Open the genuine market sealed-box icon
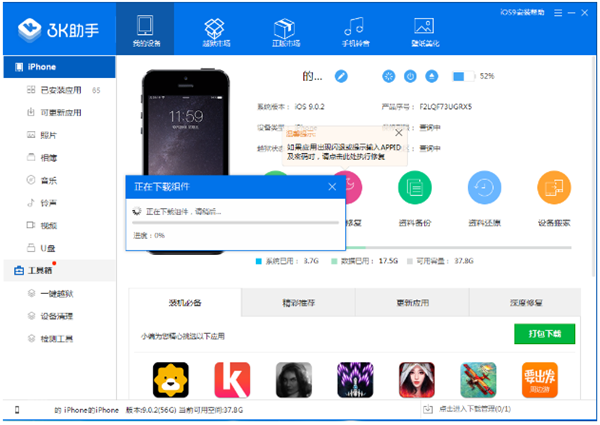600x425 pixels. [x=286, y=30]
